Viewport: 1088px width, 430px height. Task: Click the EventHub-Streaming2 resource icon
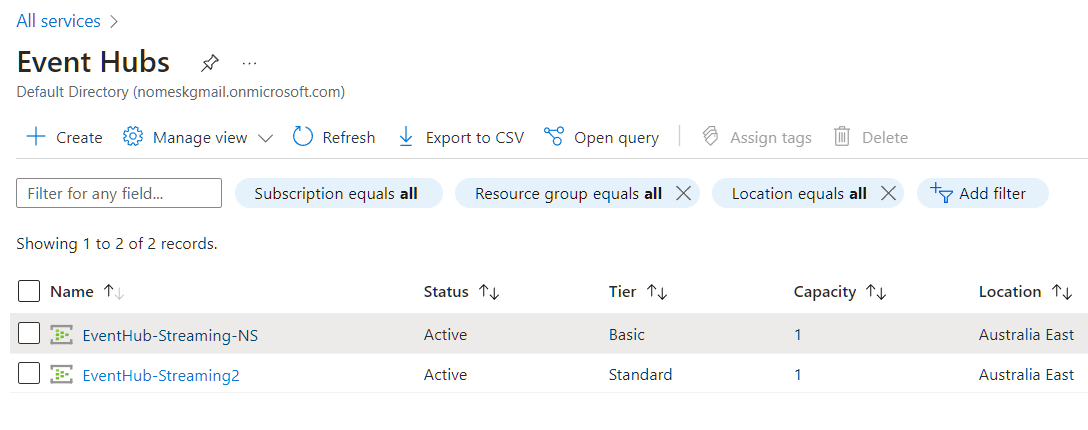(x=61, y=375)
